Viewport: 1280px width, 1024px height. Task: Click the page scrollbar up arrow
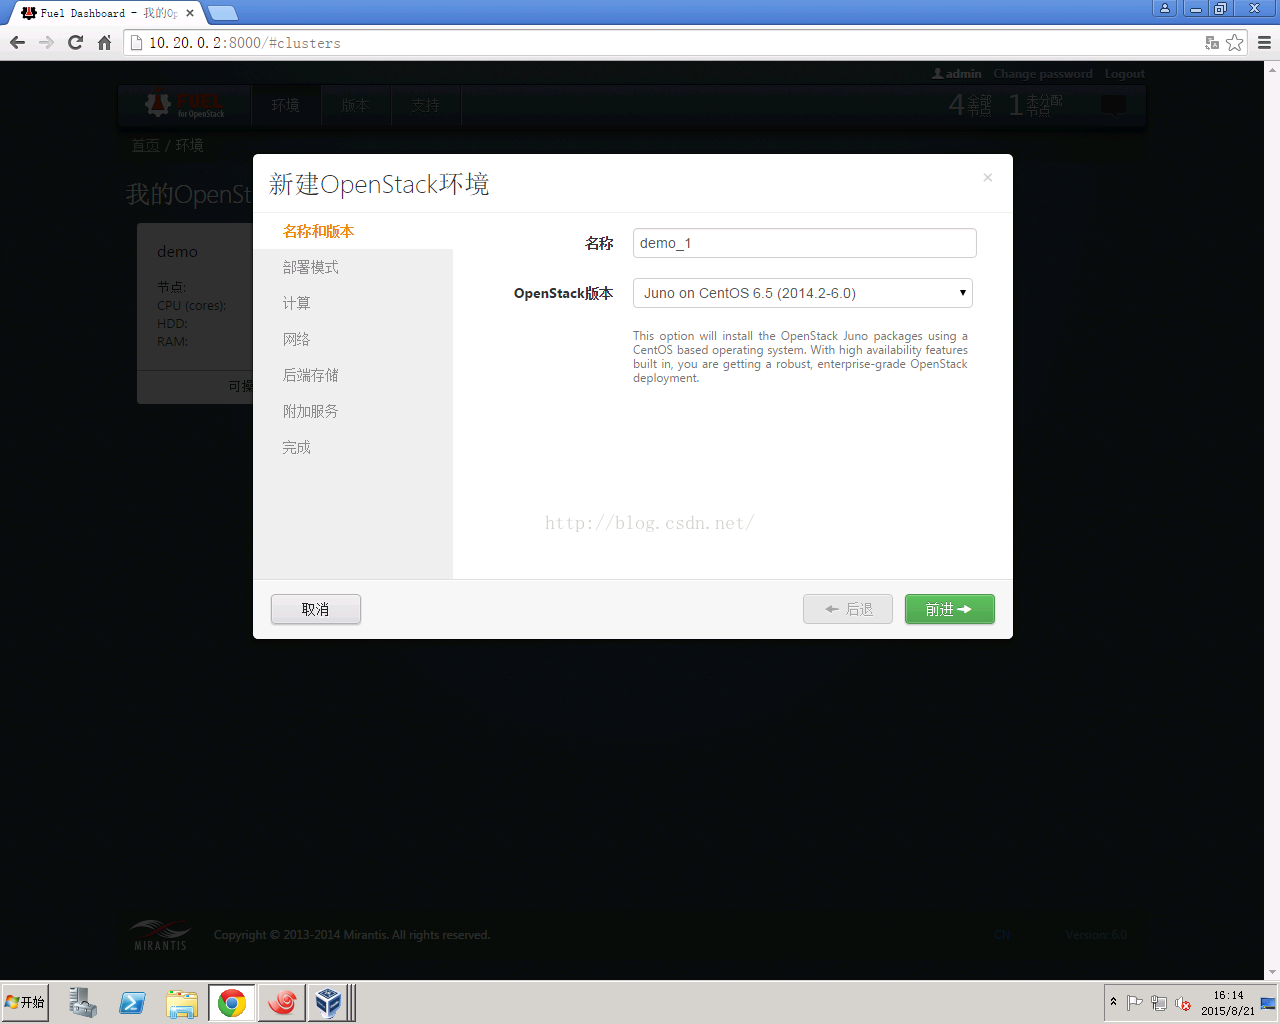click(1272, 69)
